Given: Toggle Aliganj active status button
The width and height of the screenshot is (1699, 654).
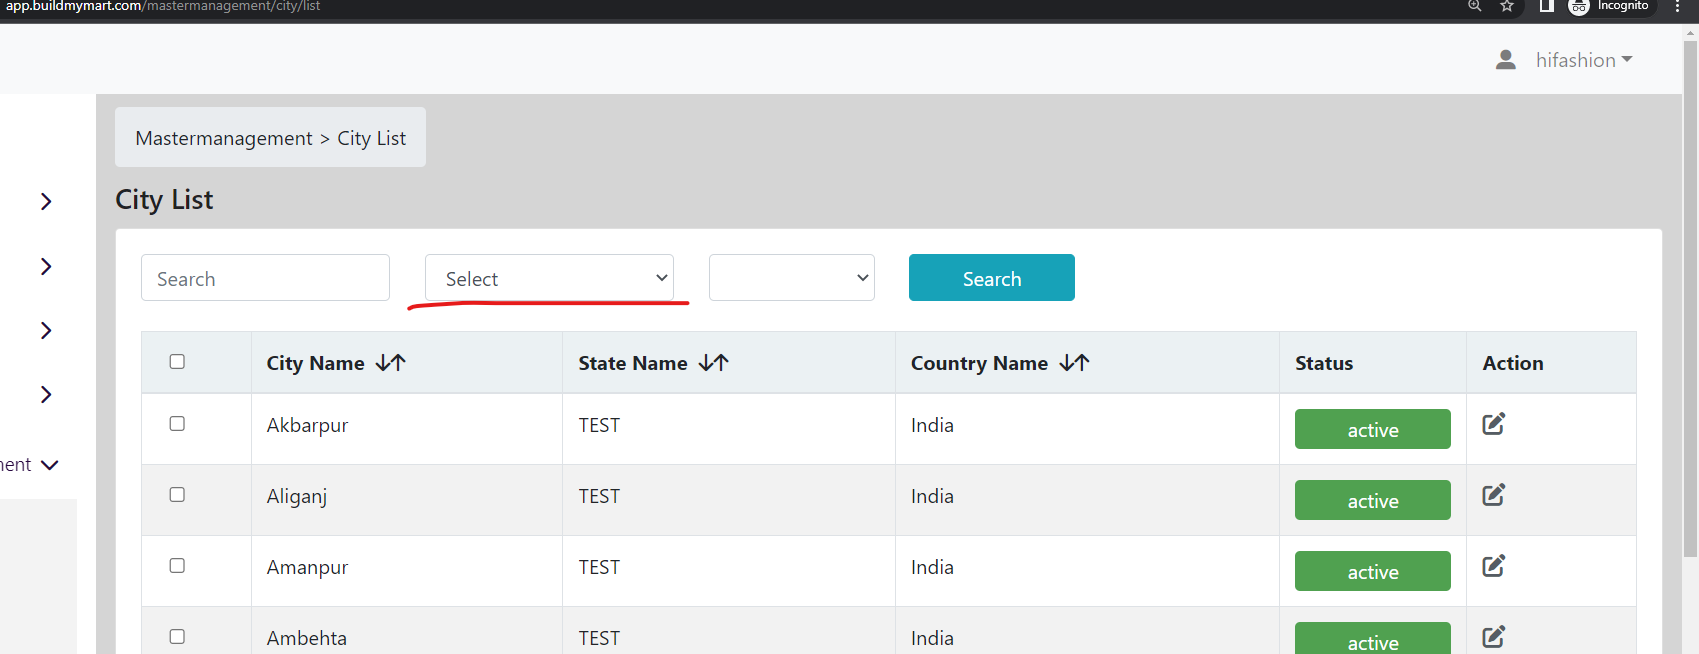Looking at the screenshot, I should click(1372, 500).
